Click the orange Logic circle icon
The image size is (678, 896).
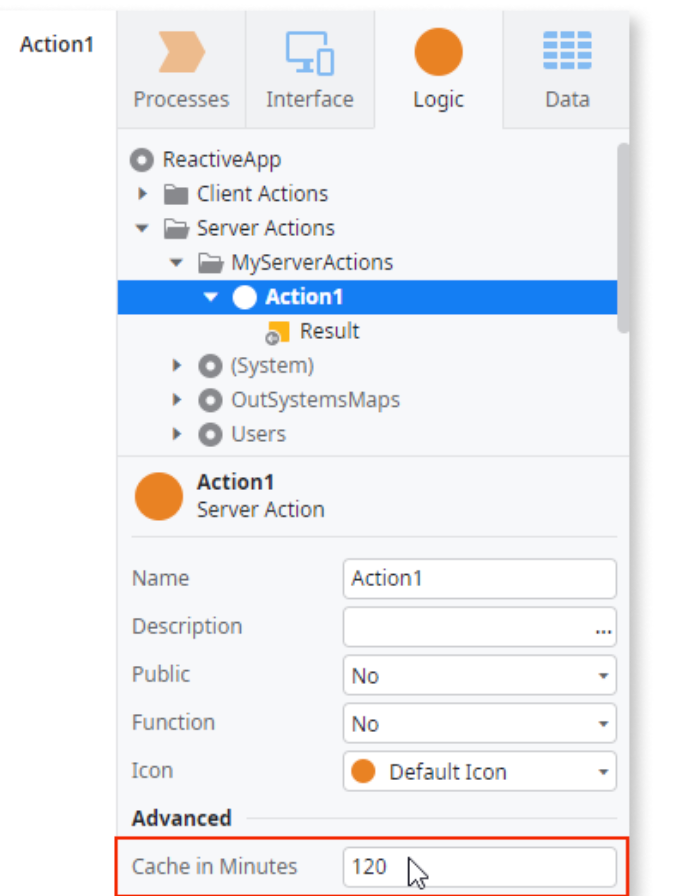pos(438,52)
